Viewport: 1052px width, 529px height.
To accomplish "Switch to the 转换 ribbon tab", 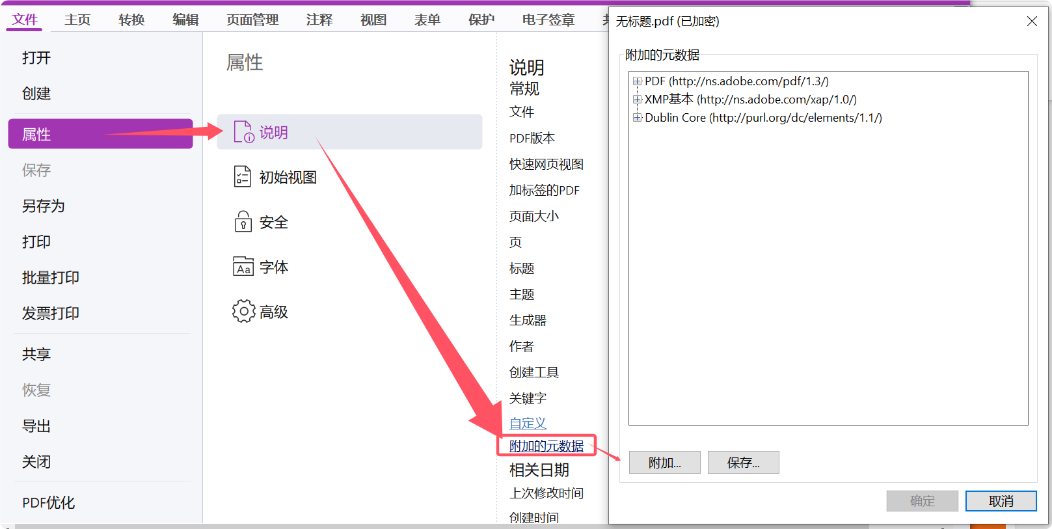I will coord(131,19).
